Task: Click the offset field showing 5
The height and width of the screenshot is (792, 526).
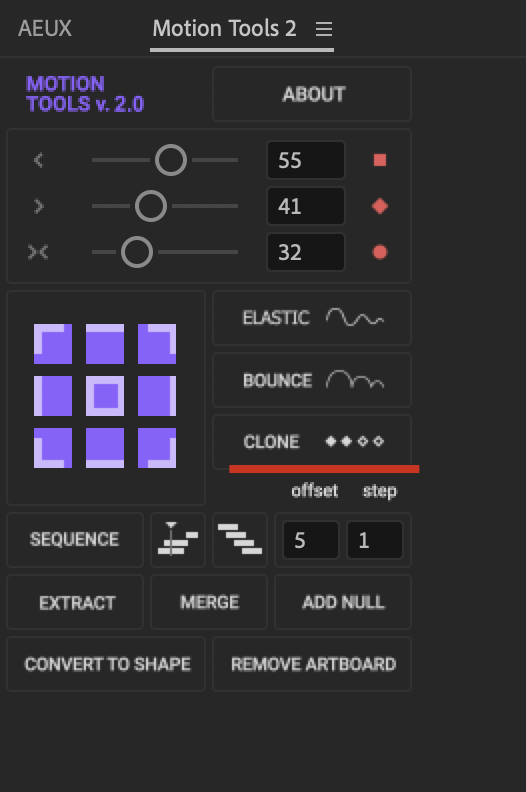Action: [311, 540]
